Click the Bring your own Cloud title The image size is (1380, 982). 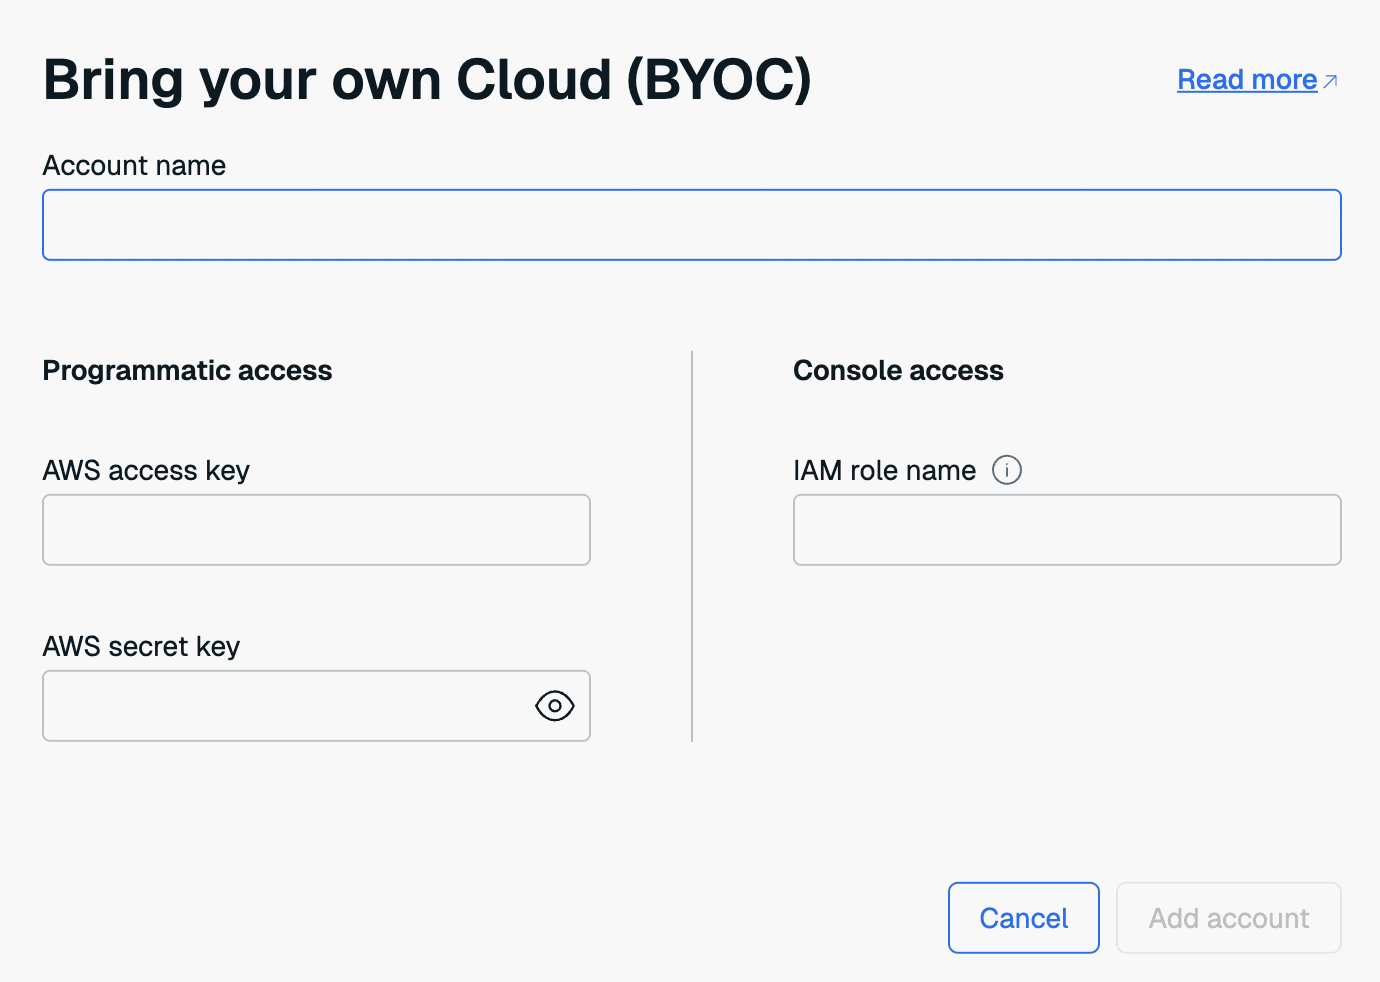tap(427, 80)
